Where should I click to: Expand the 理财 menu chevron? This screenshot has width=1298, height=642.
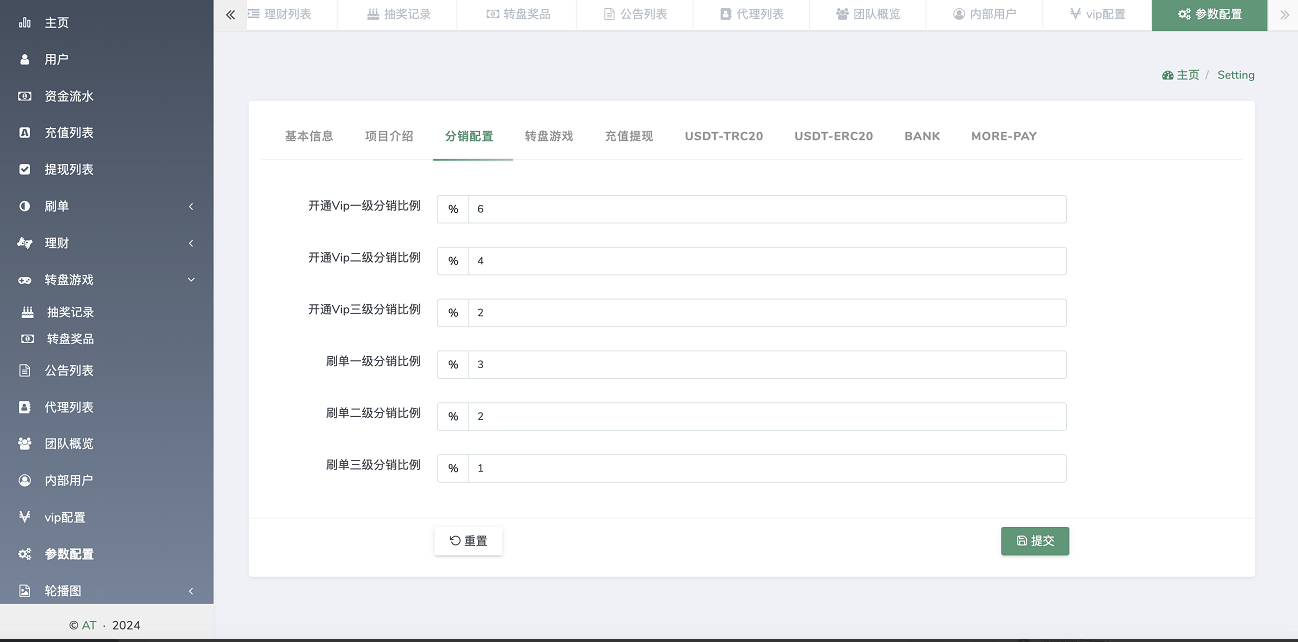[191, 243]
